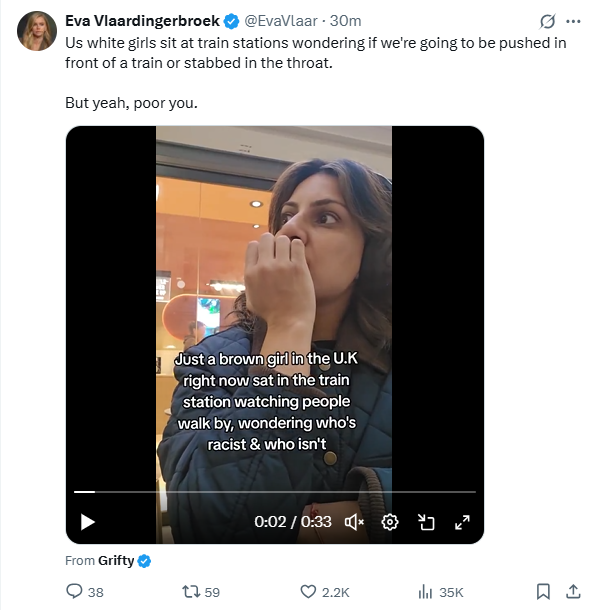594x611 pixels.
Task: Open the @EvaVlaar handle link
Action: (x=281, y=21)
